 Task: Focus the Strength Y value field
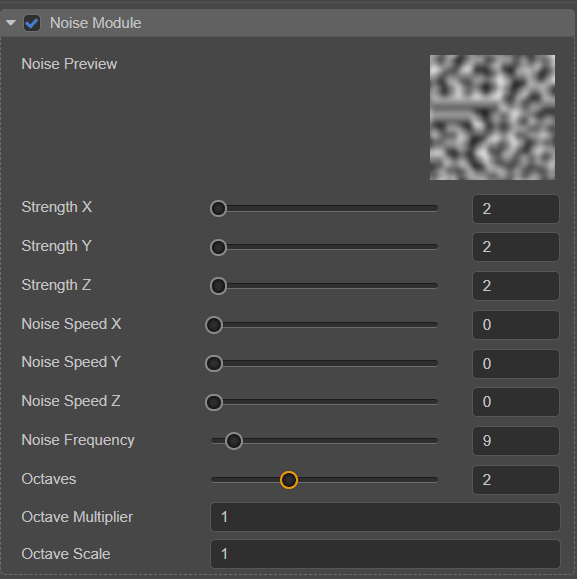coord(516,247)
